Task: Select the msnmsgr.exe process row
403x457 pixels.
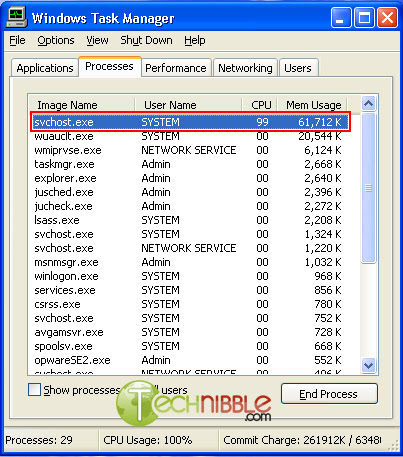Action: 190,262
